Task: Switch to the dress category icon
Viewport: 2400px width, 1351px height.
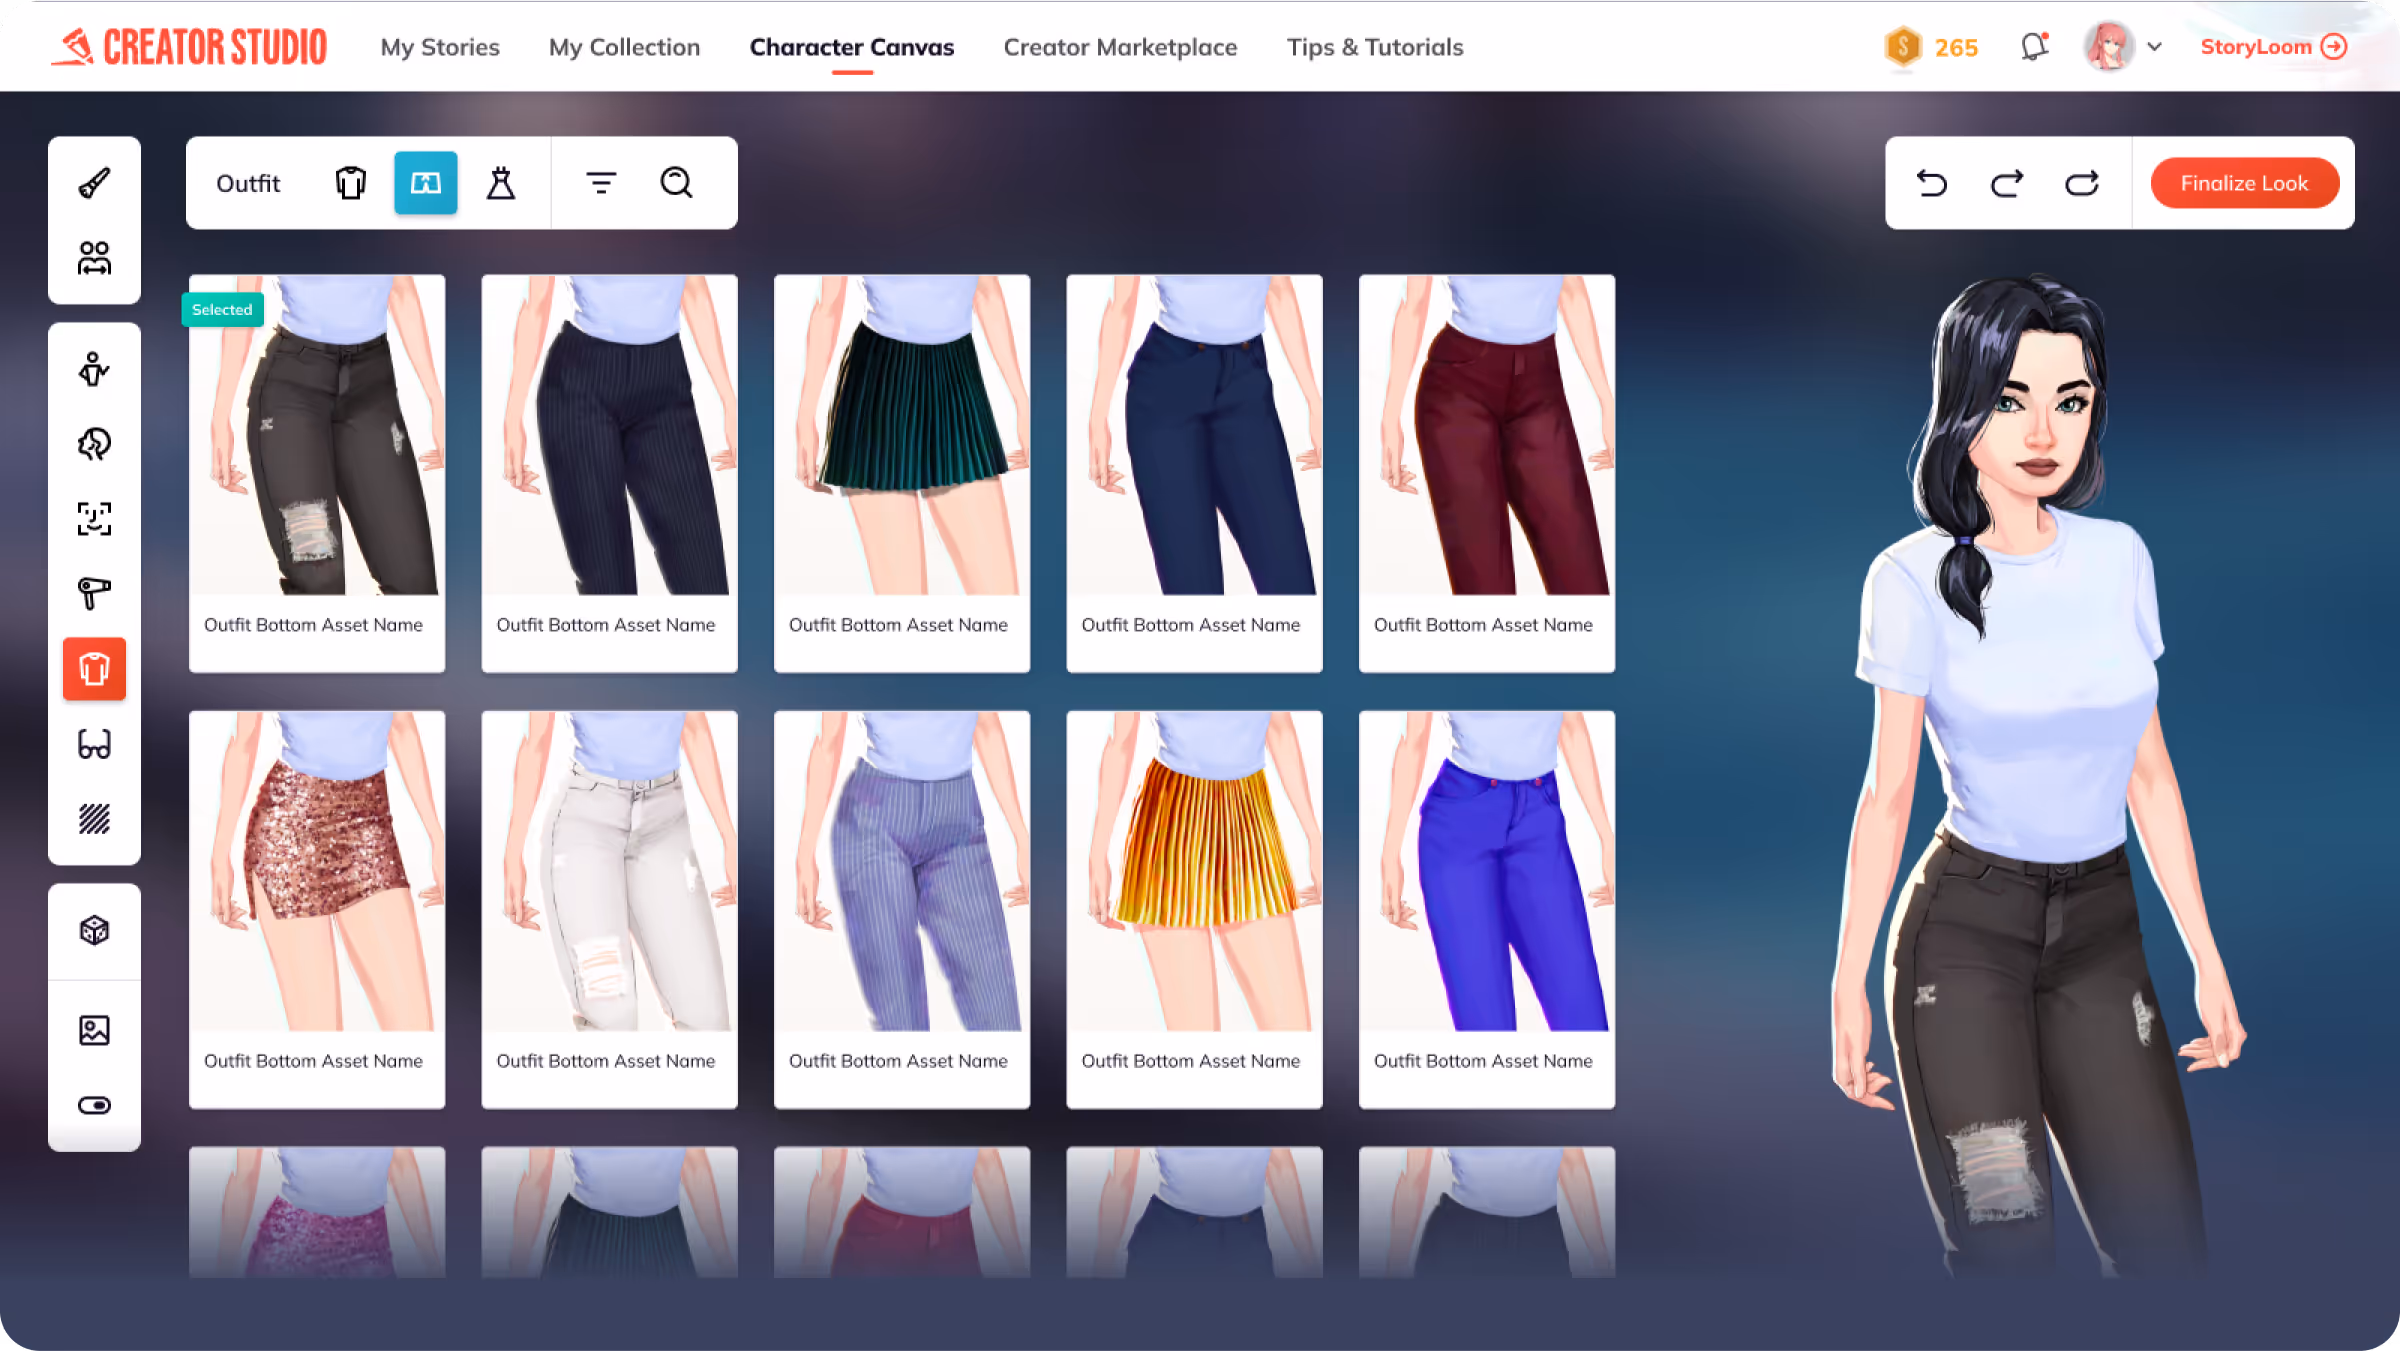Action: tap(501, 183)
